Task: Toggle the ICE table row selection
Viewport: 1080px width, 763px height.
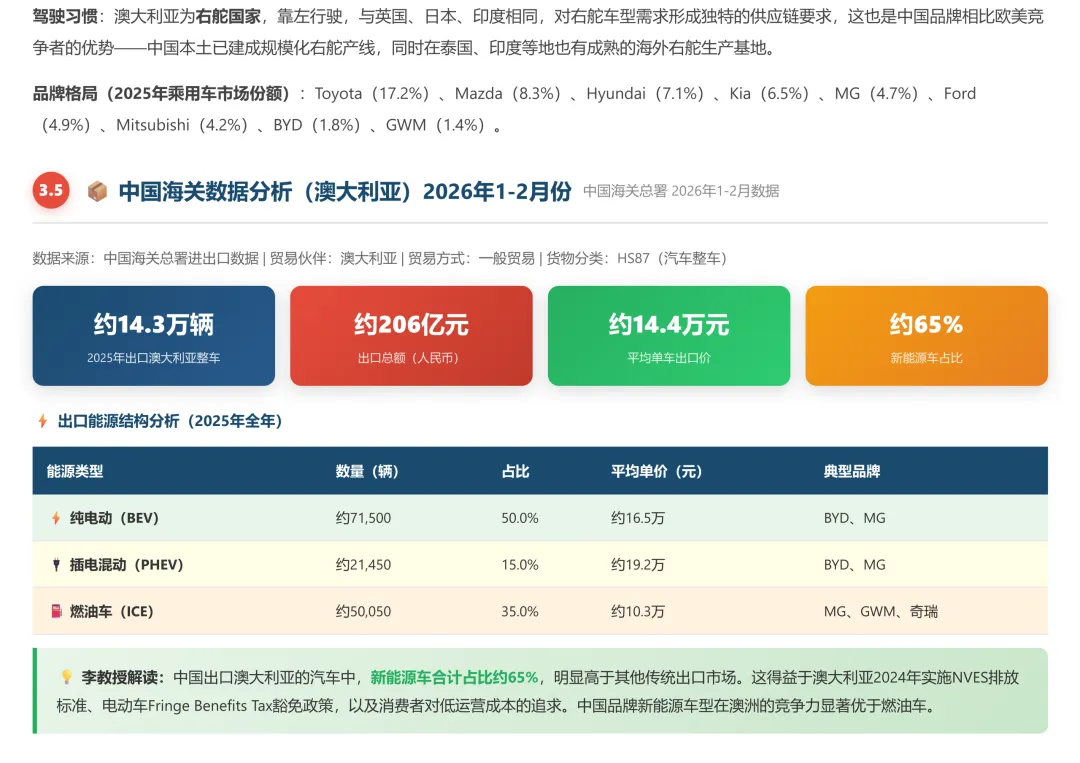Action: tap(400, 611)
